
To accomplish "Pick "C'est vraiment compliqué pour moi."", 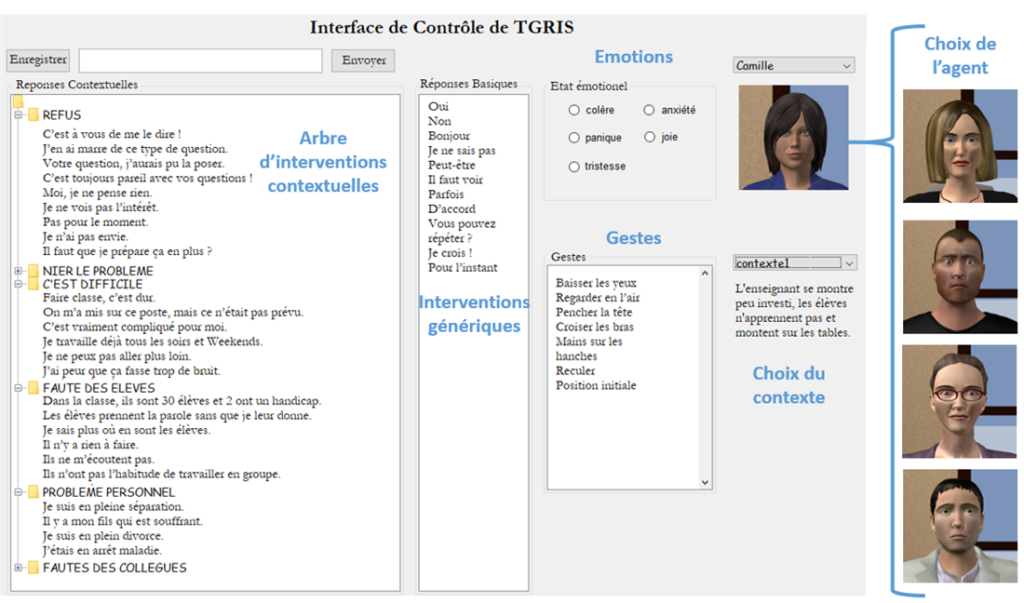I will pyautogui.click(x=135, y=327).
